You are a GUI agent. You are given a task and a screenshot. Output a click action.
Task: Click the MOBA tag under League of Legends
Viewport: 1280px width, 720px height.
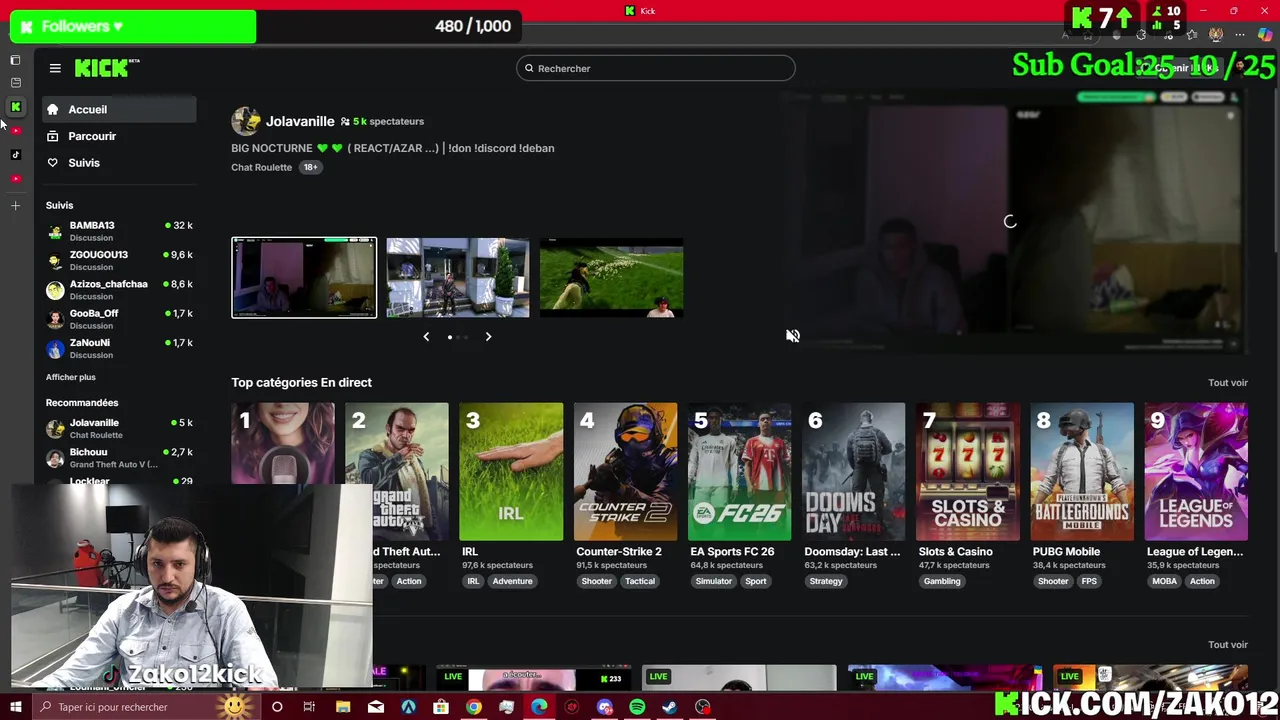click(1164, 581)
